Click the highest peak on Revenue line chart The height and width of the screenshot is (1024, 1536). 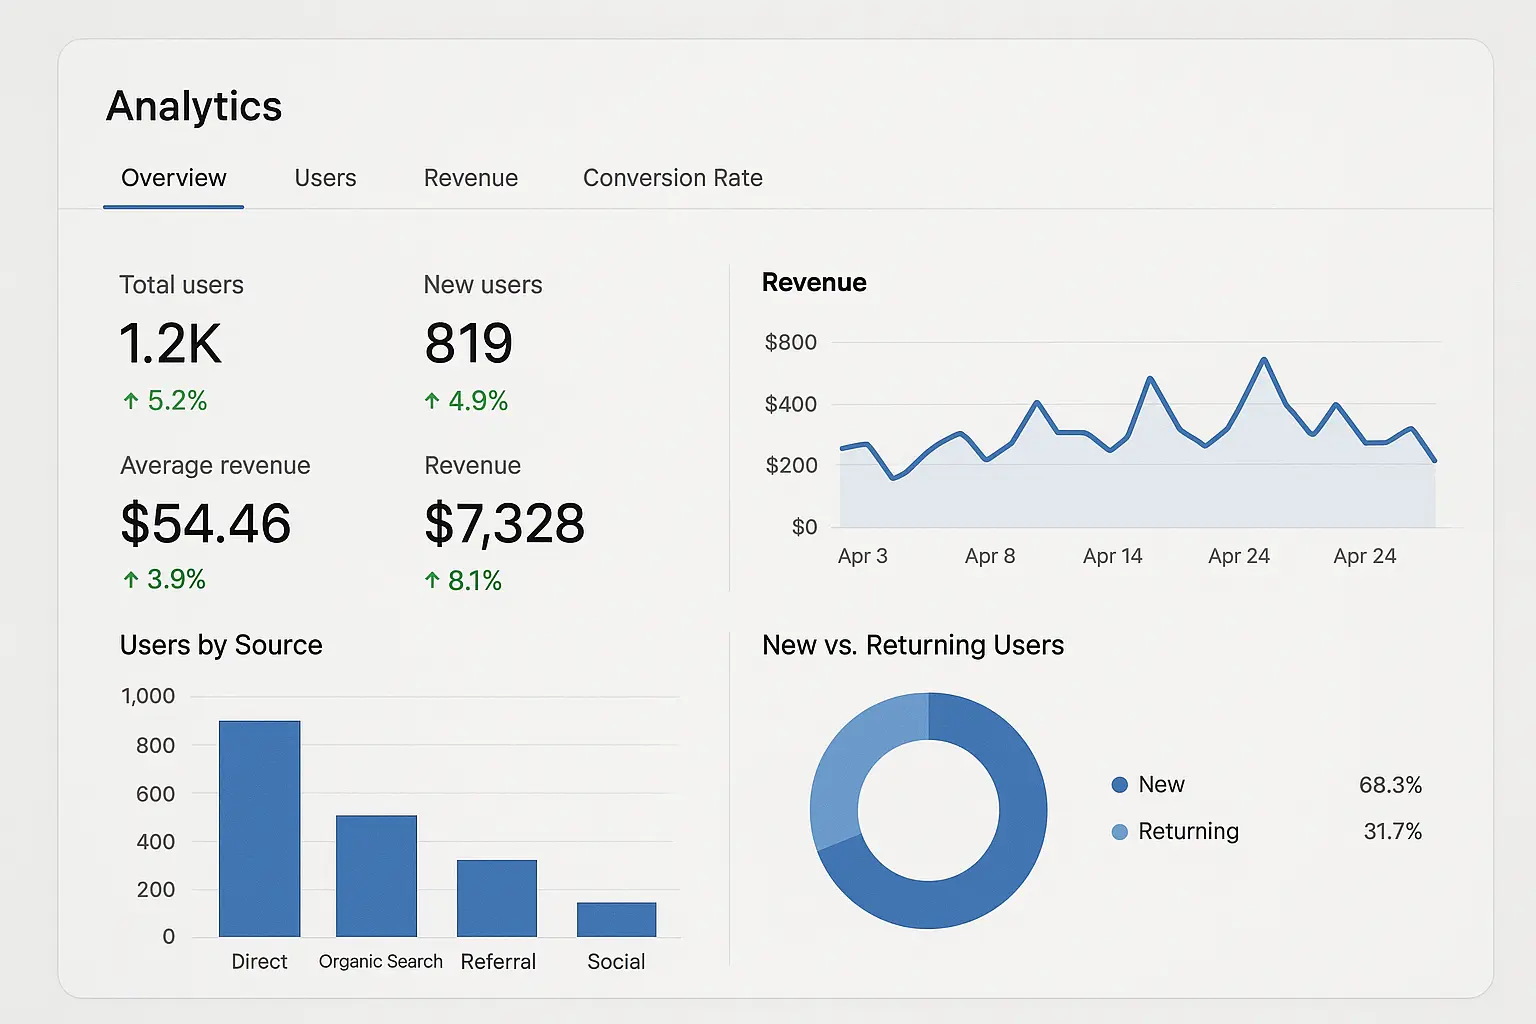click(1264, 359)
